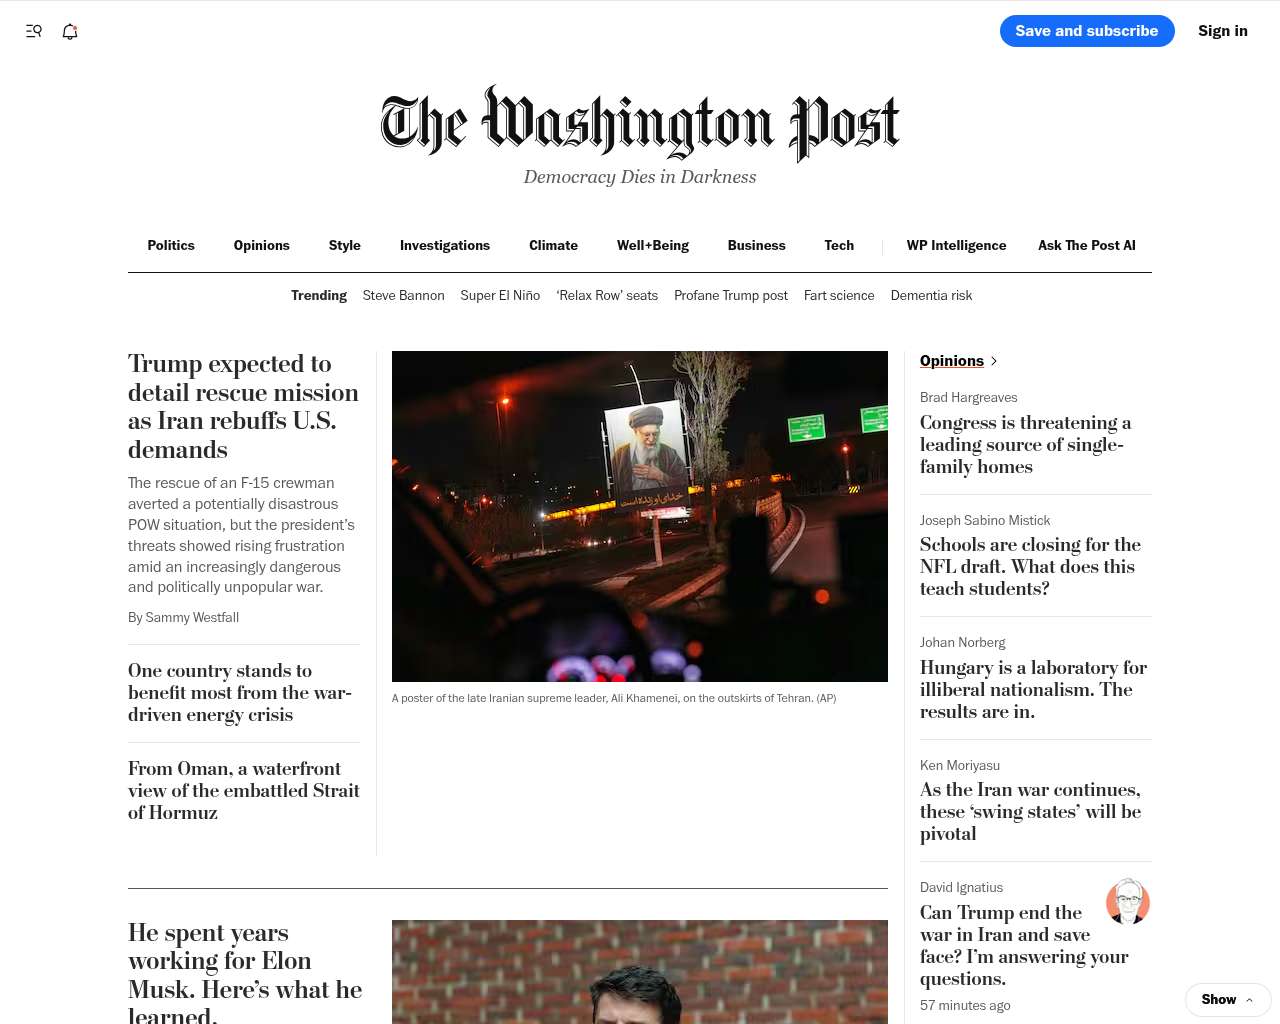Open David Ignatius's author link
This screenshot has width=1280, height=1024.
click(961, 888)
